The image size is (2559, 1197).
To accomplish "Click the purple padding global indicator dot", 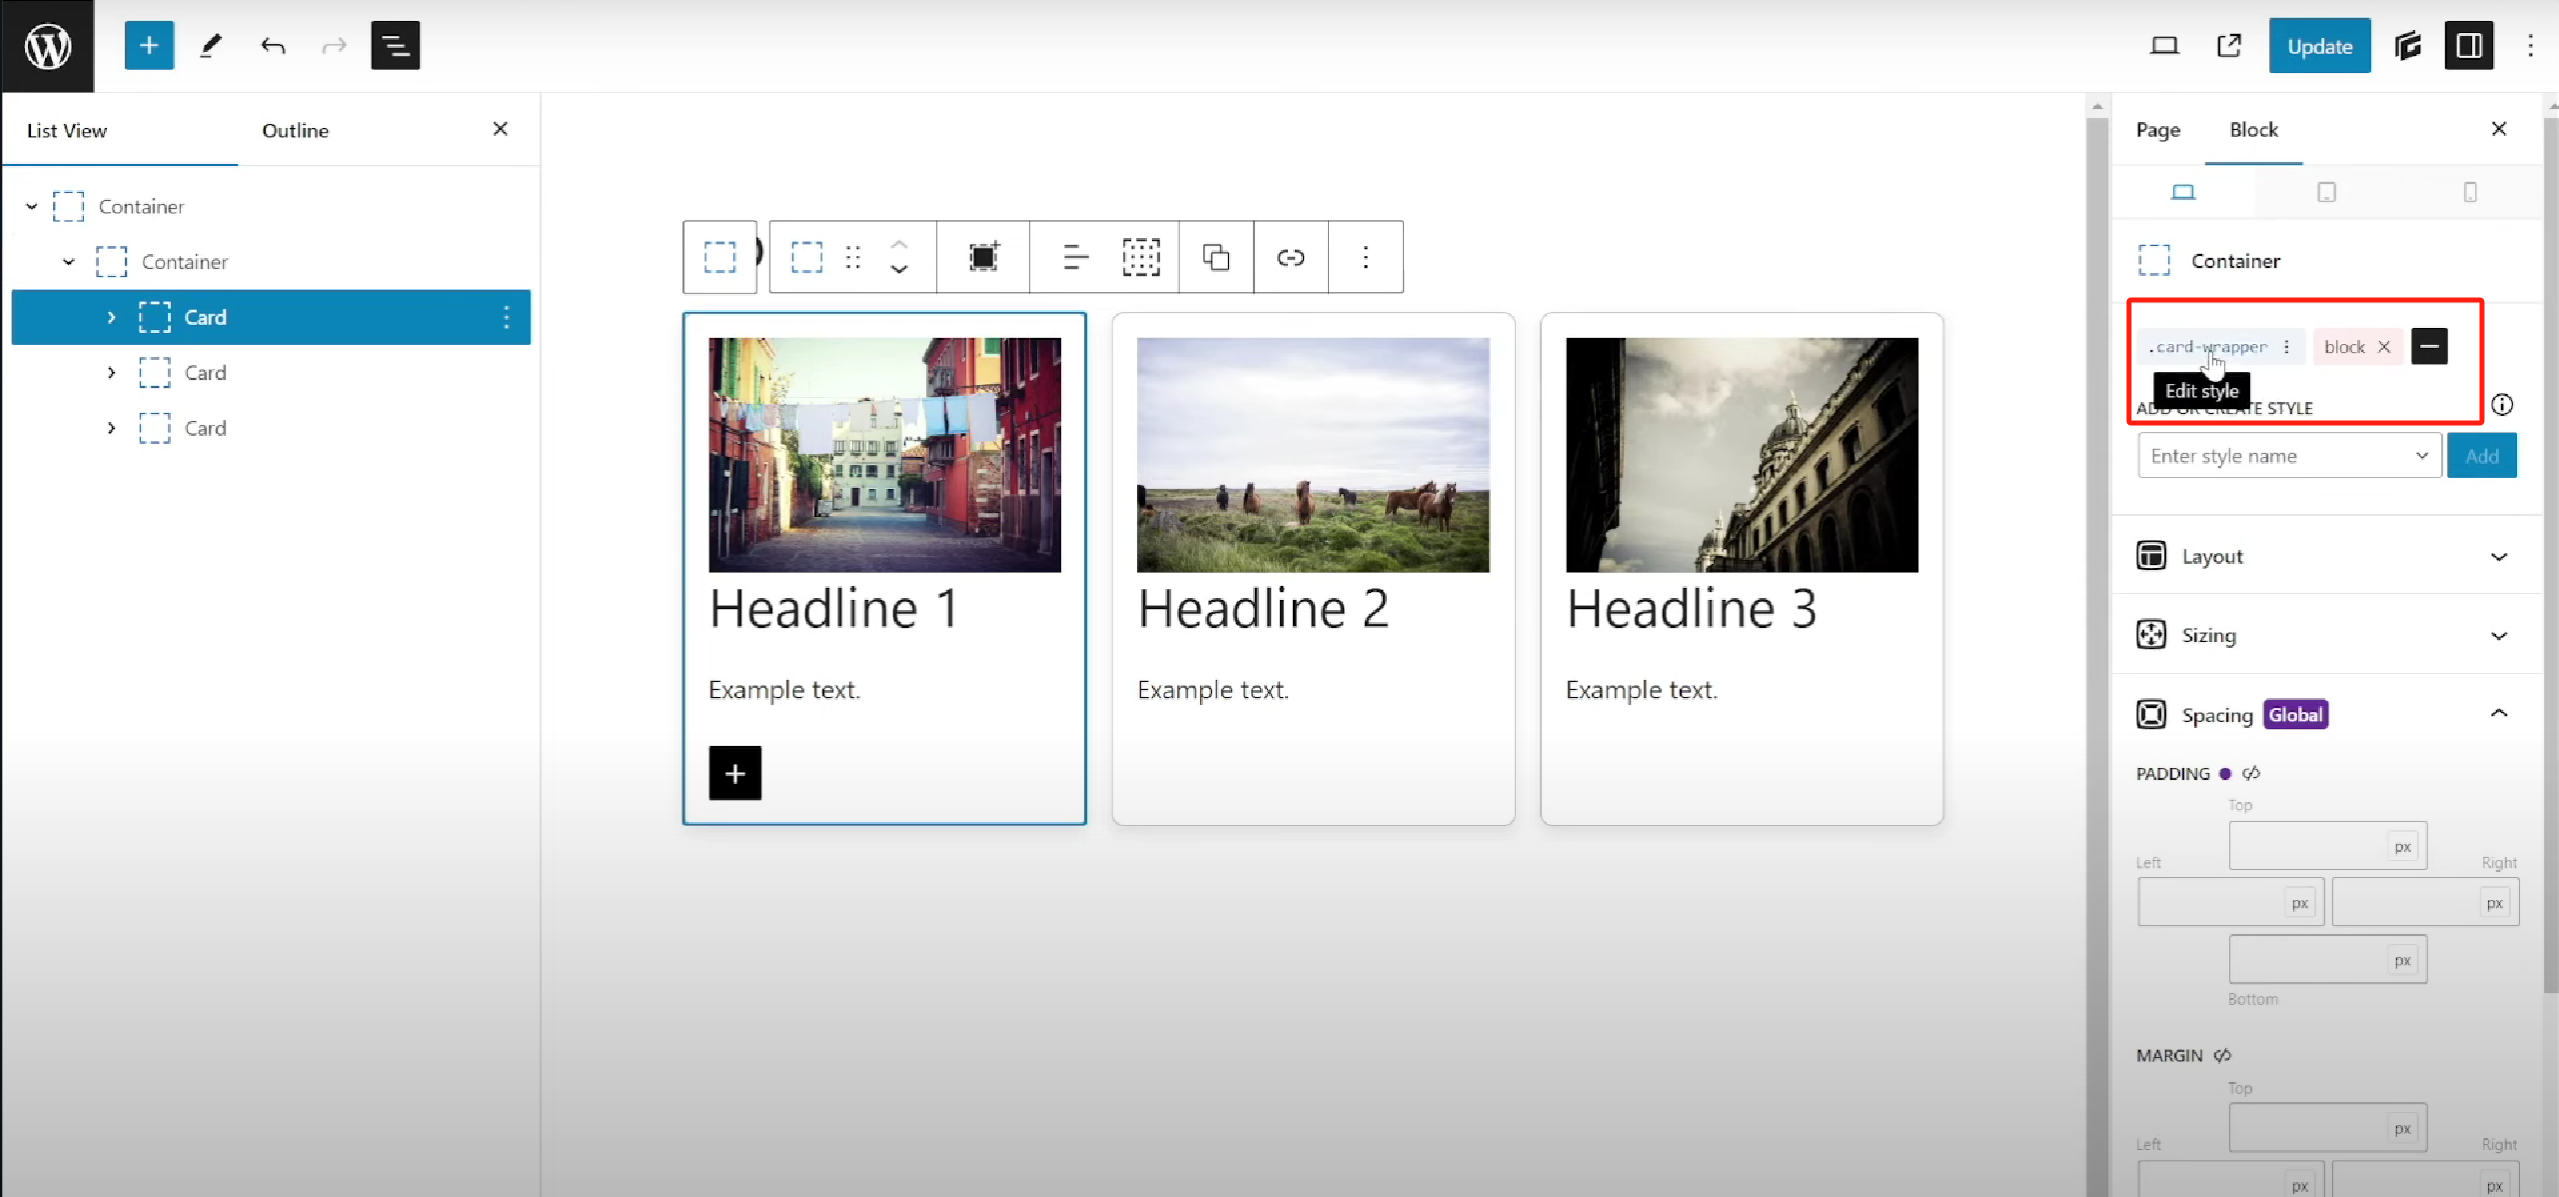I will [x=2225, y=773].
